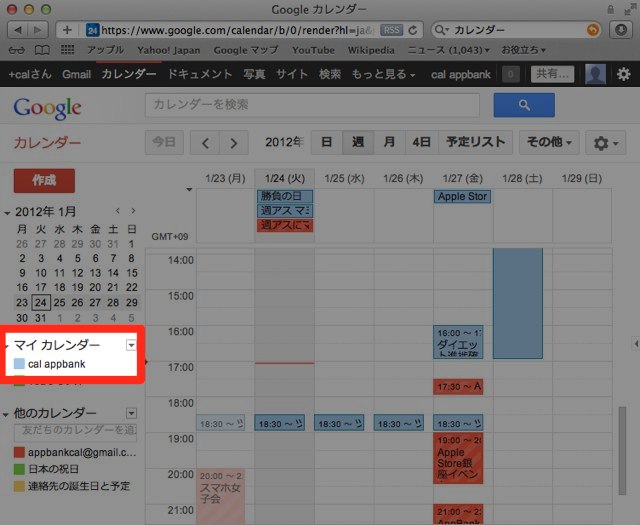The width and height of the screenshot is (640, 525).
Task: Open calendar settings gear dropdown
Action: [605, 142]
